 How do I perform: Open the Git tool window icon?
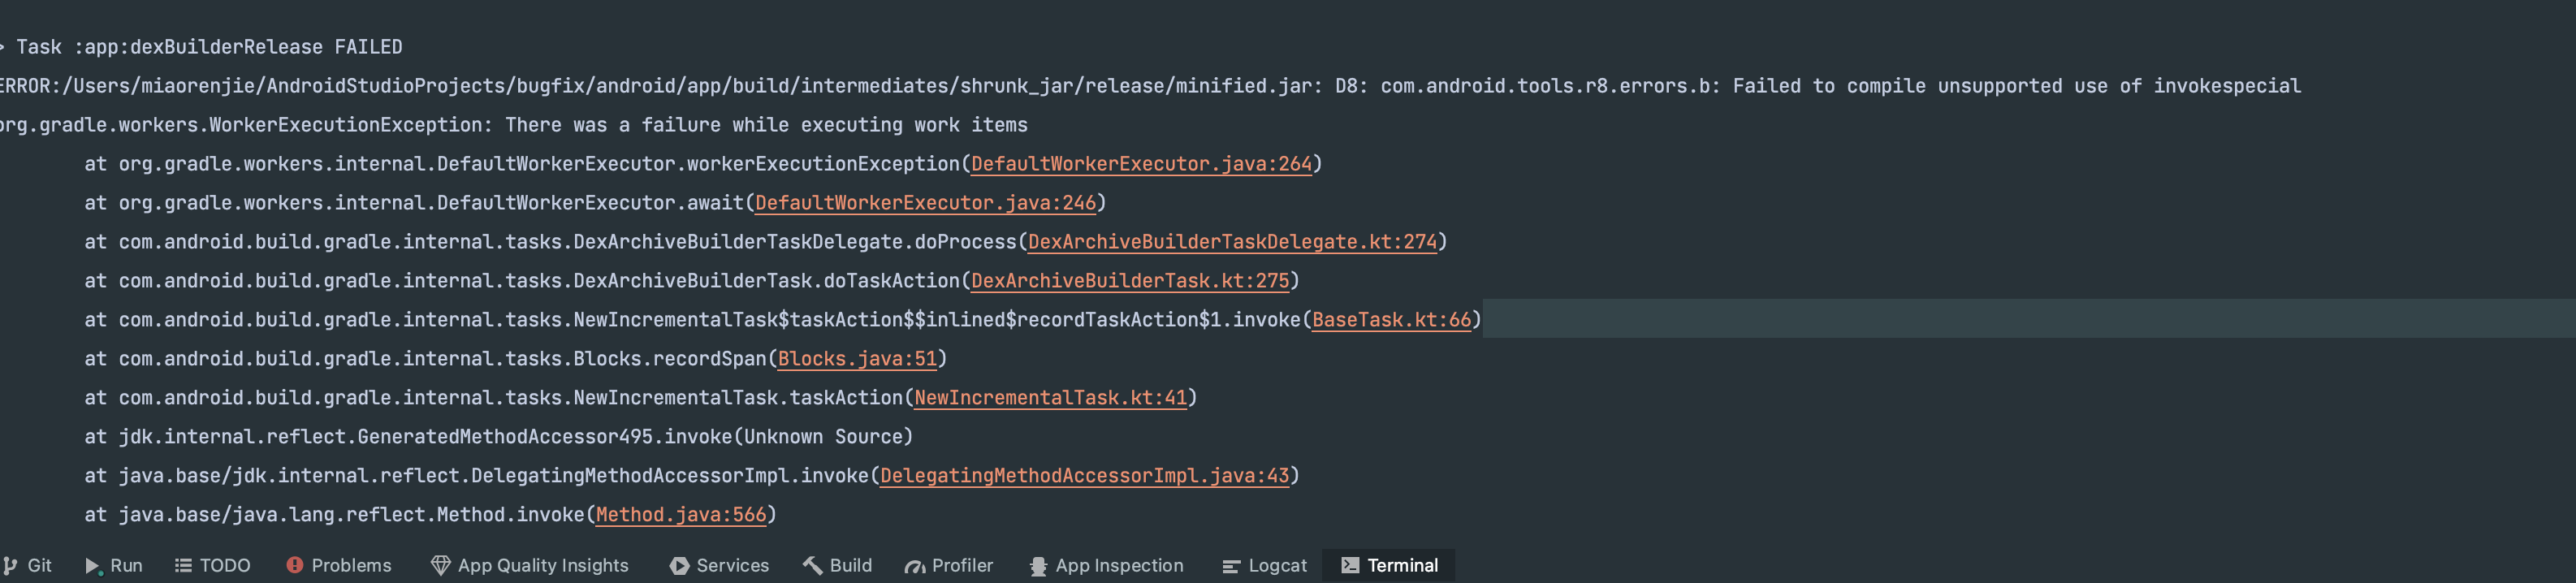click(11, 566)
